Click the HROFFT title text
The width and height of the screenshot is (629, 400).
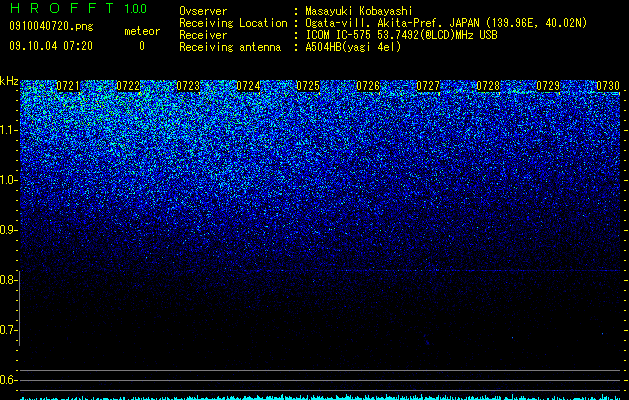(x=62, y=8)
